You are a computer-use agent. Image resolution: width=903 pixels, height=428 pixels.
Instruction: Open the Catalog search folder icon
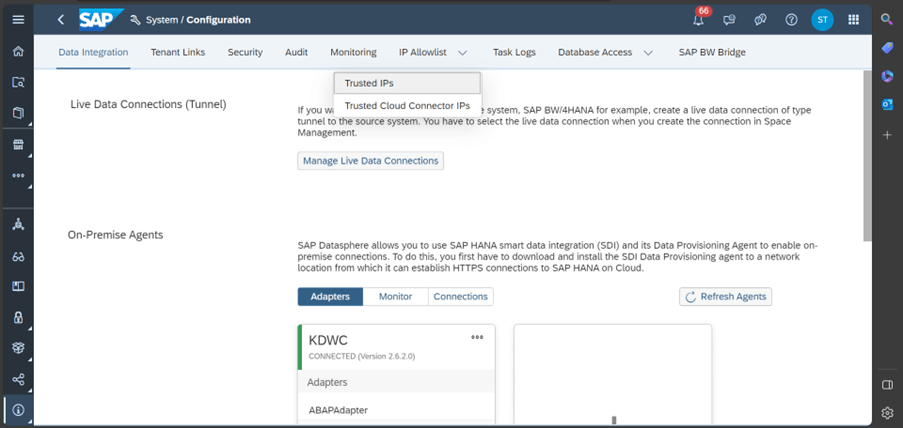(18, 82)
